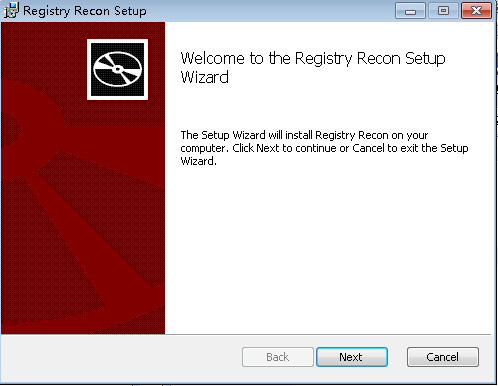Continue installation with the Next button
The height and width of the screenshot is (386, 498).
pos(352,357)
